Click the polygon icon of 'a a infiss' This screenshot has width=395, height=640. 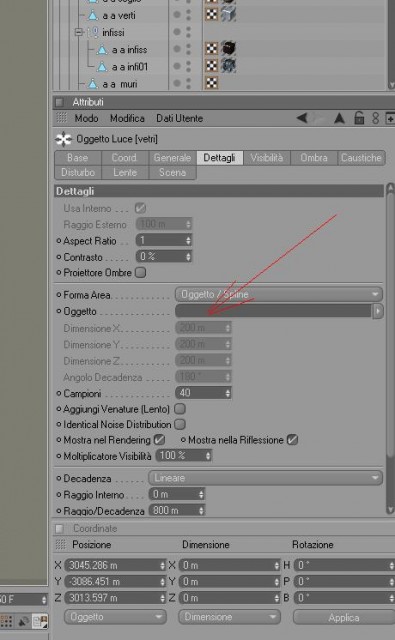pos(102,50)
